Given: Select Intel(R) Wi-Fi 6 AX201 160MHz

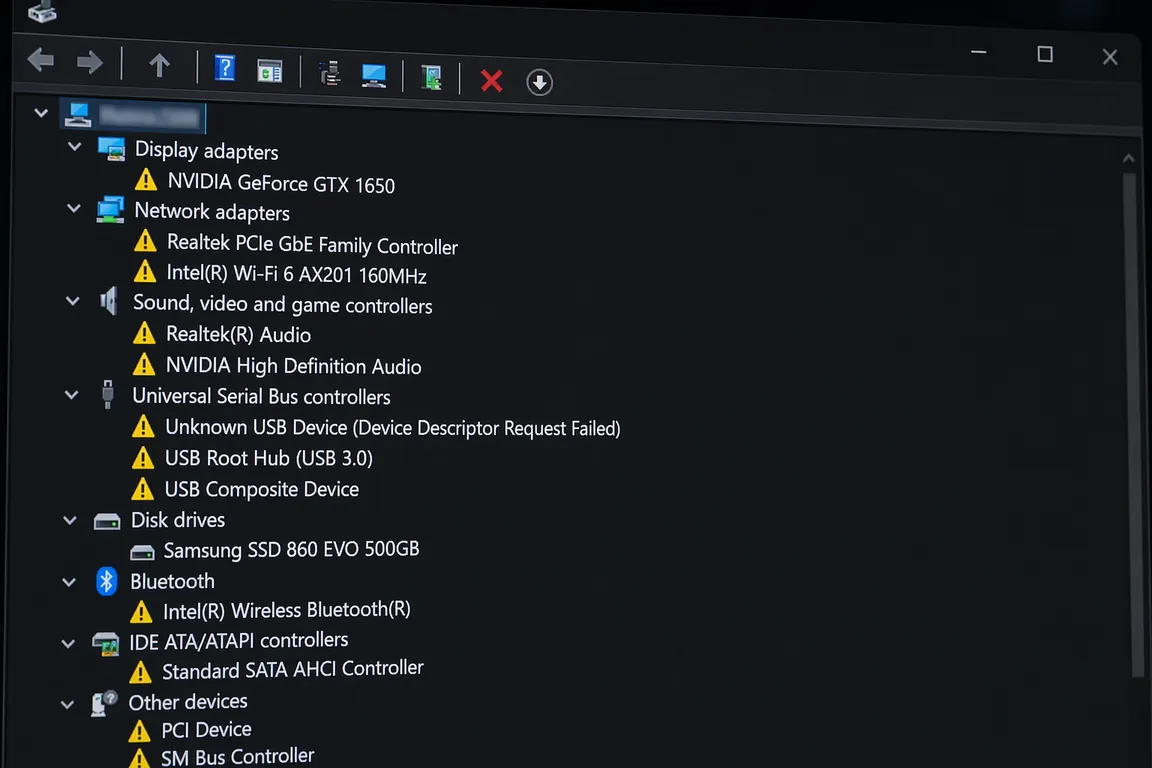Looking at the screenshot, I should click(x=296, y=274).
